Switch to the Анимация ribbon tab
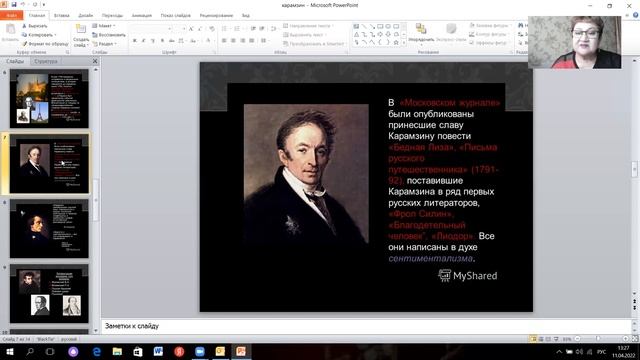The image size is (640, 360). (x=142, y=15)
